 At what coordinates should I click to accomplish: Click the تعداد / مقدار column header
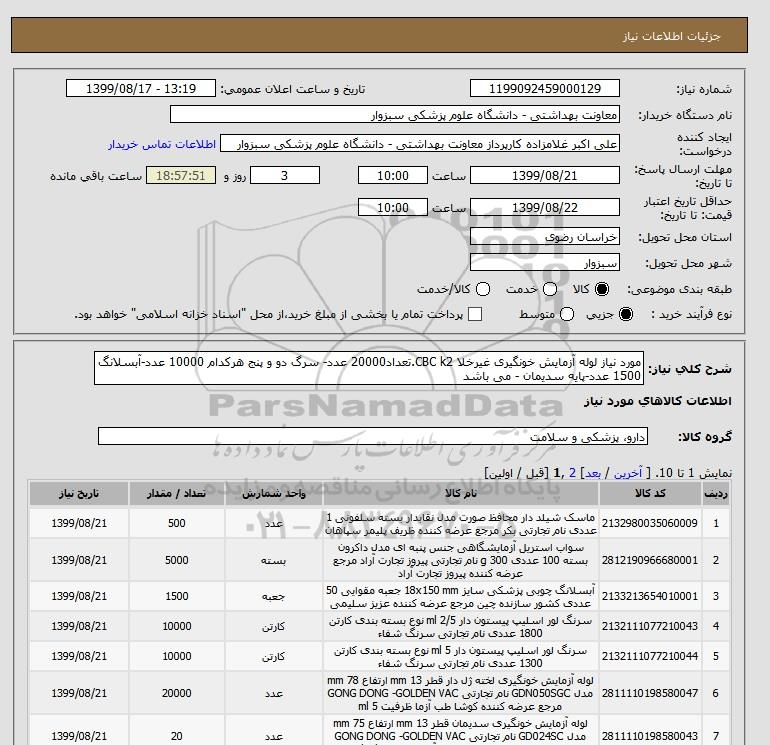pos(177,494)
